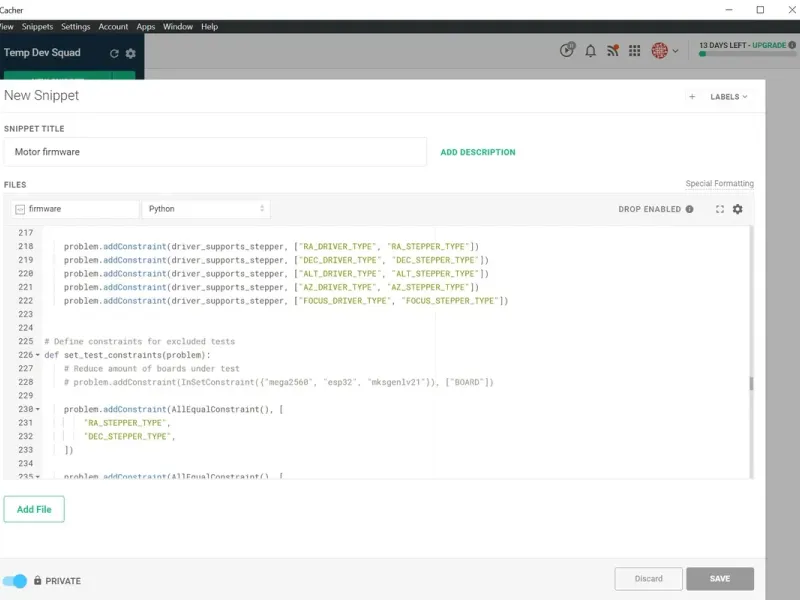The height and width of the screenshot is (600, 800).
Task: Add a label with plus icon
Action: tap(692, 96)
